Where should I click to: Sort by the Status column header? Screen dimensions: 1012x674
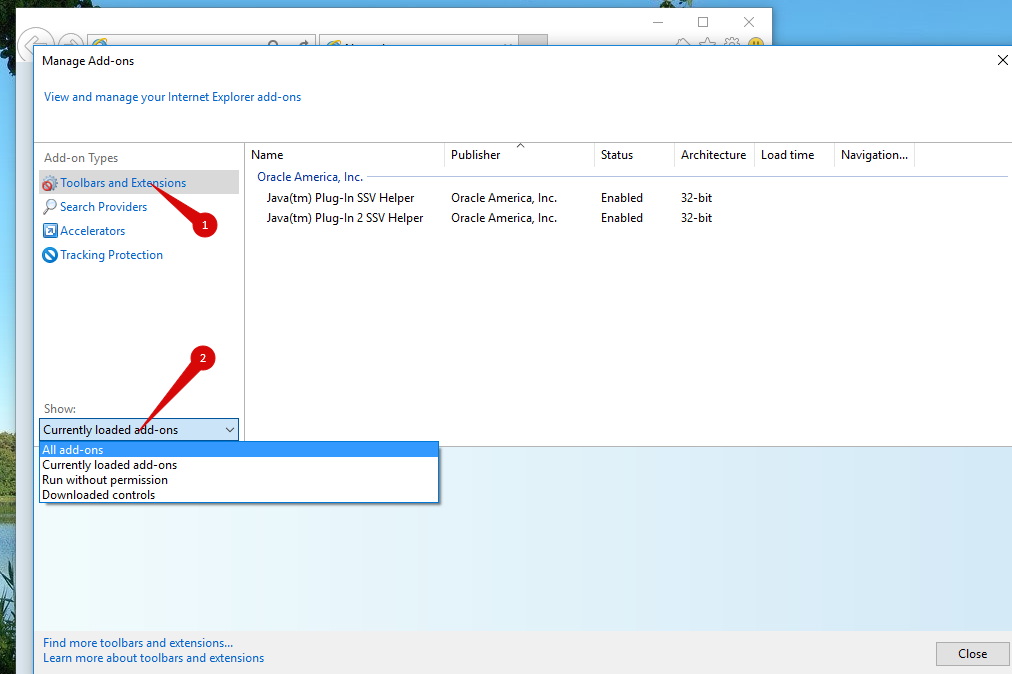point(634,155)
